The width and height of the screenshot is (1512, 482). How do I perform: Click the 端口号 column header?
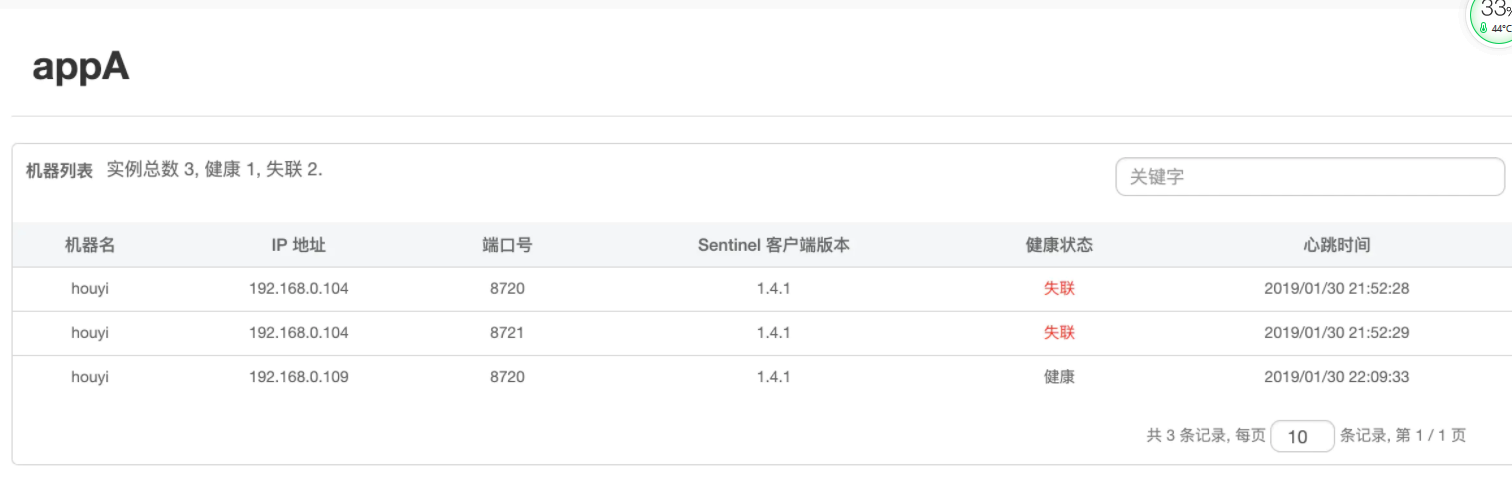click(x=507, y=245)
